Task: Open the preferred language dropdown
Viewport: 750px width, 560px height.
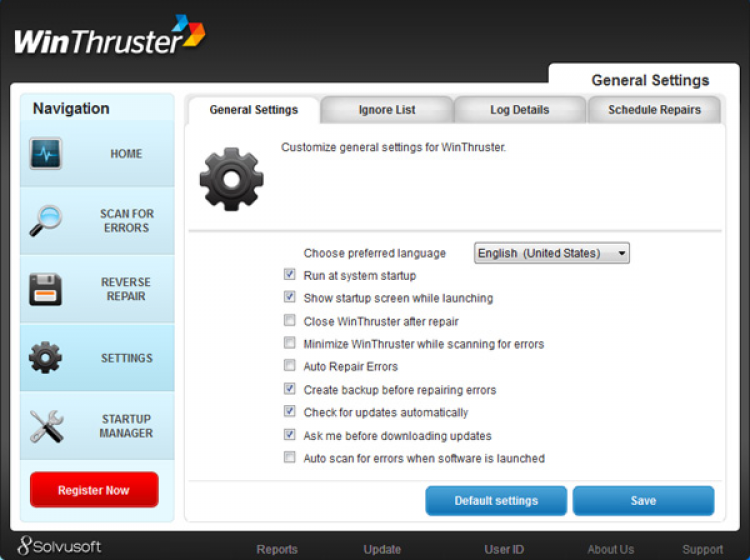Action: coord(551,253)
